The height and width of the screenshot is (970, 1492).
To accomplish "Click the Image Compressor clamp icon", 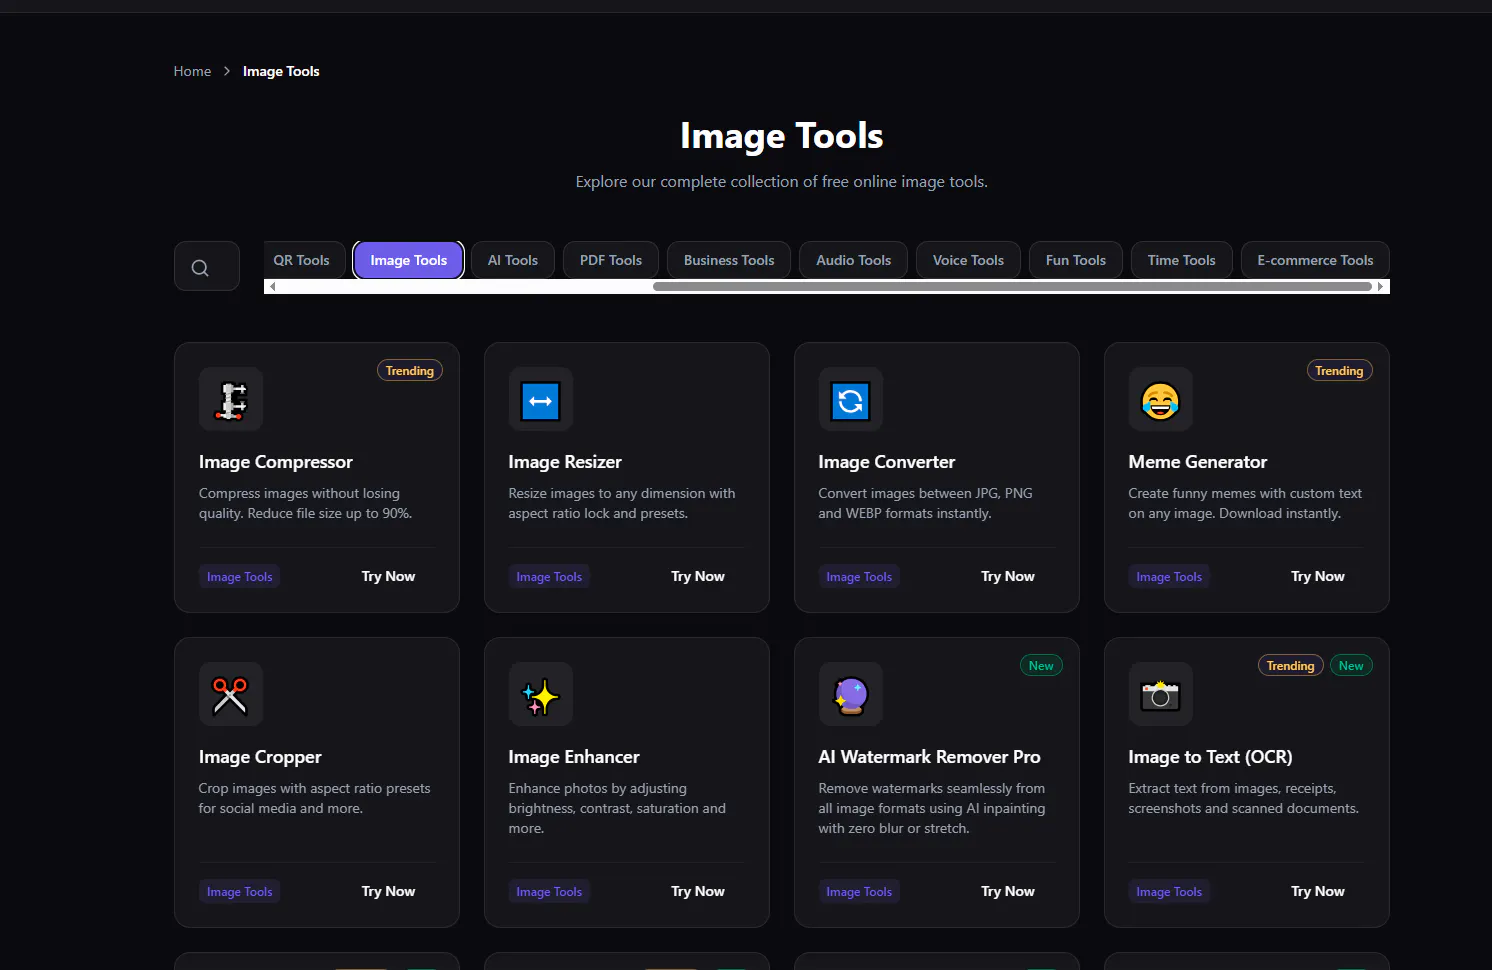I will point(231,400).
